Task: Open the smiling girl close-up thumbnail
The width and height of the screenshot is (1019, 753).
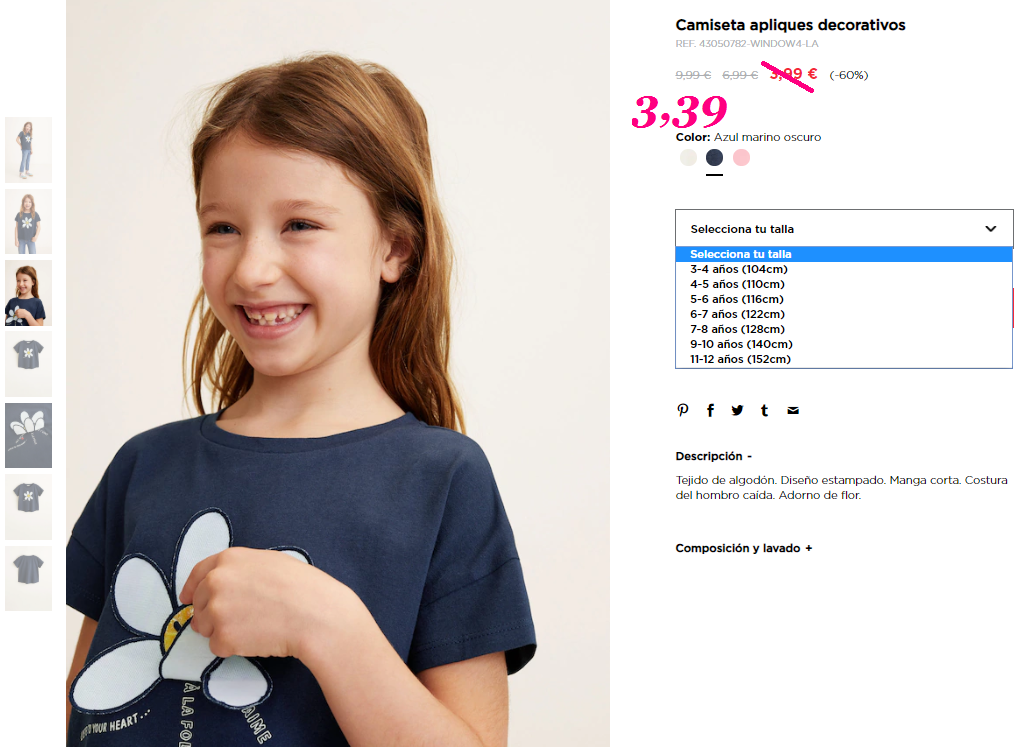Action: pyautogui.click(x=29, y=293)
